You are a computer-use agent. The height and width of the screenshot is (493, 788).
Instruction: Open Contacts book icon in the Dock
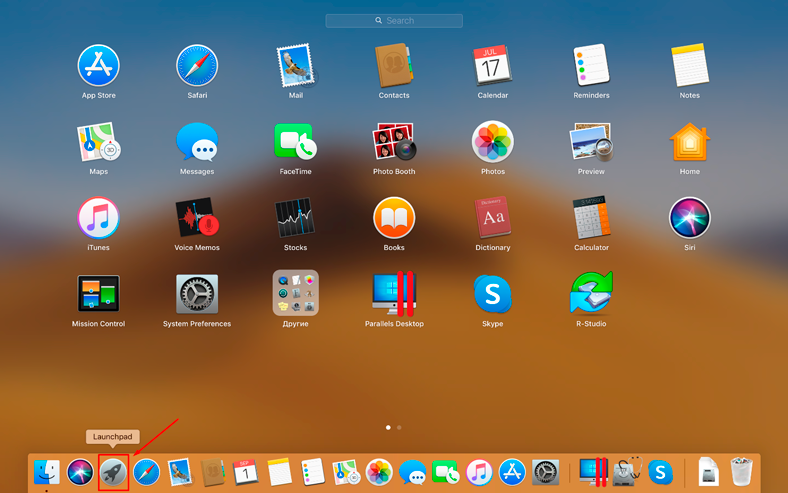[x=213, y=472]
